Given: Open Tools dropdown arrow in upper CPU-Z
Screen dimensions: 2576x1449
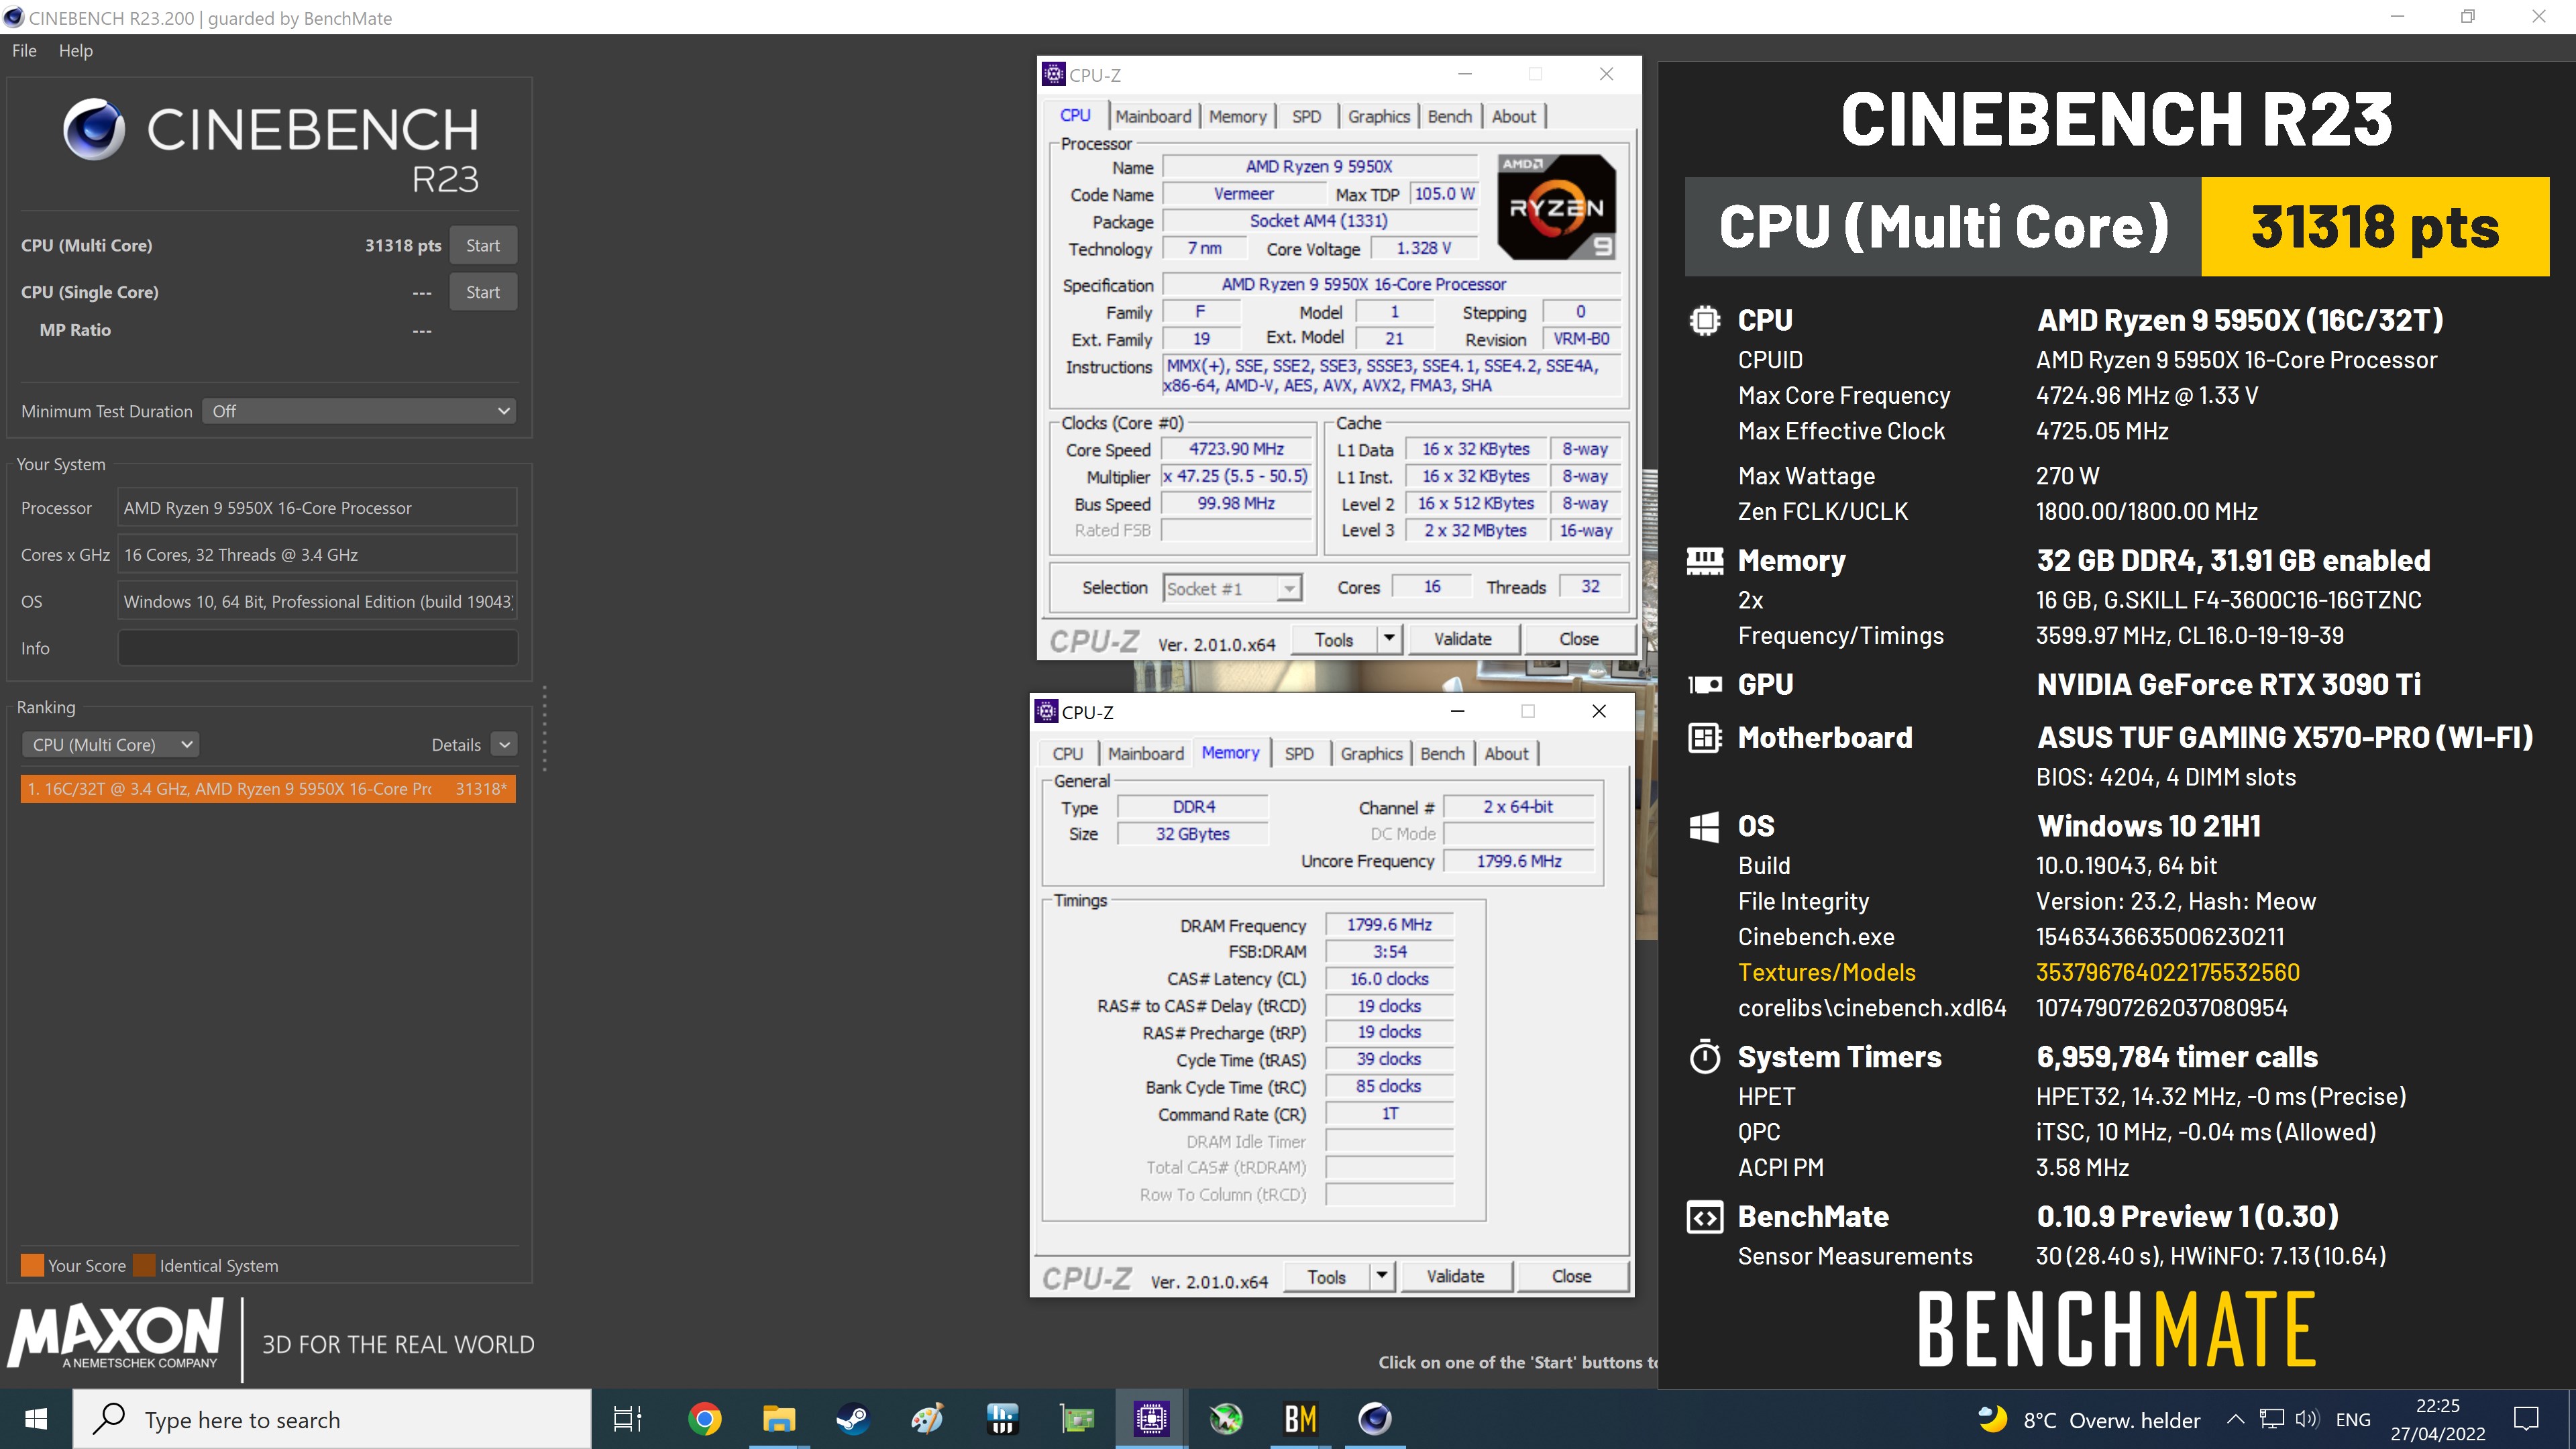Looking at the screenshot, I should [1389, 639].
